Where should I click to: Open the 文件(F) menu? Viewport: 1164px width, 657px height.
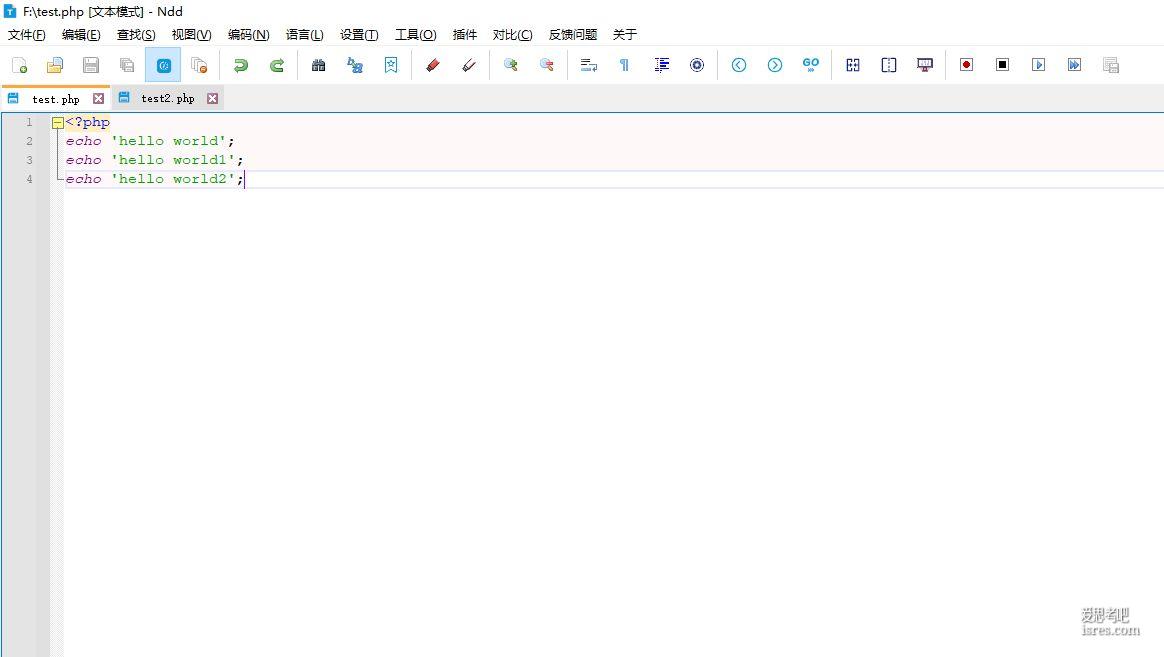(27, 35)
